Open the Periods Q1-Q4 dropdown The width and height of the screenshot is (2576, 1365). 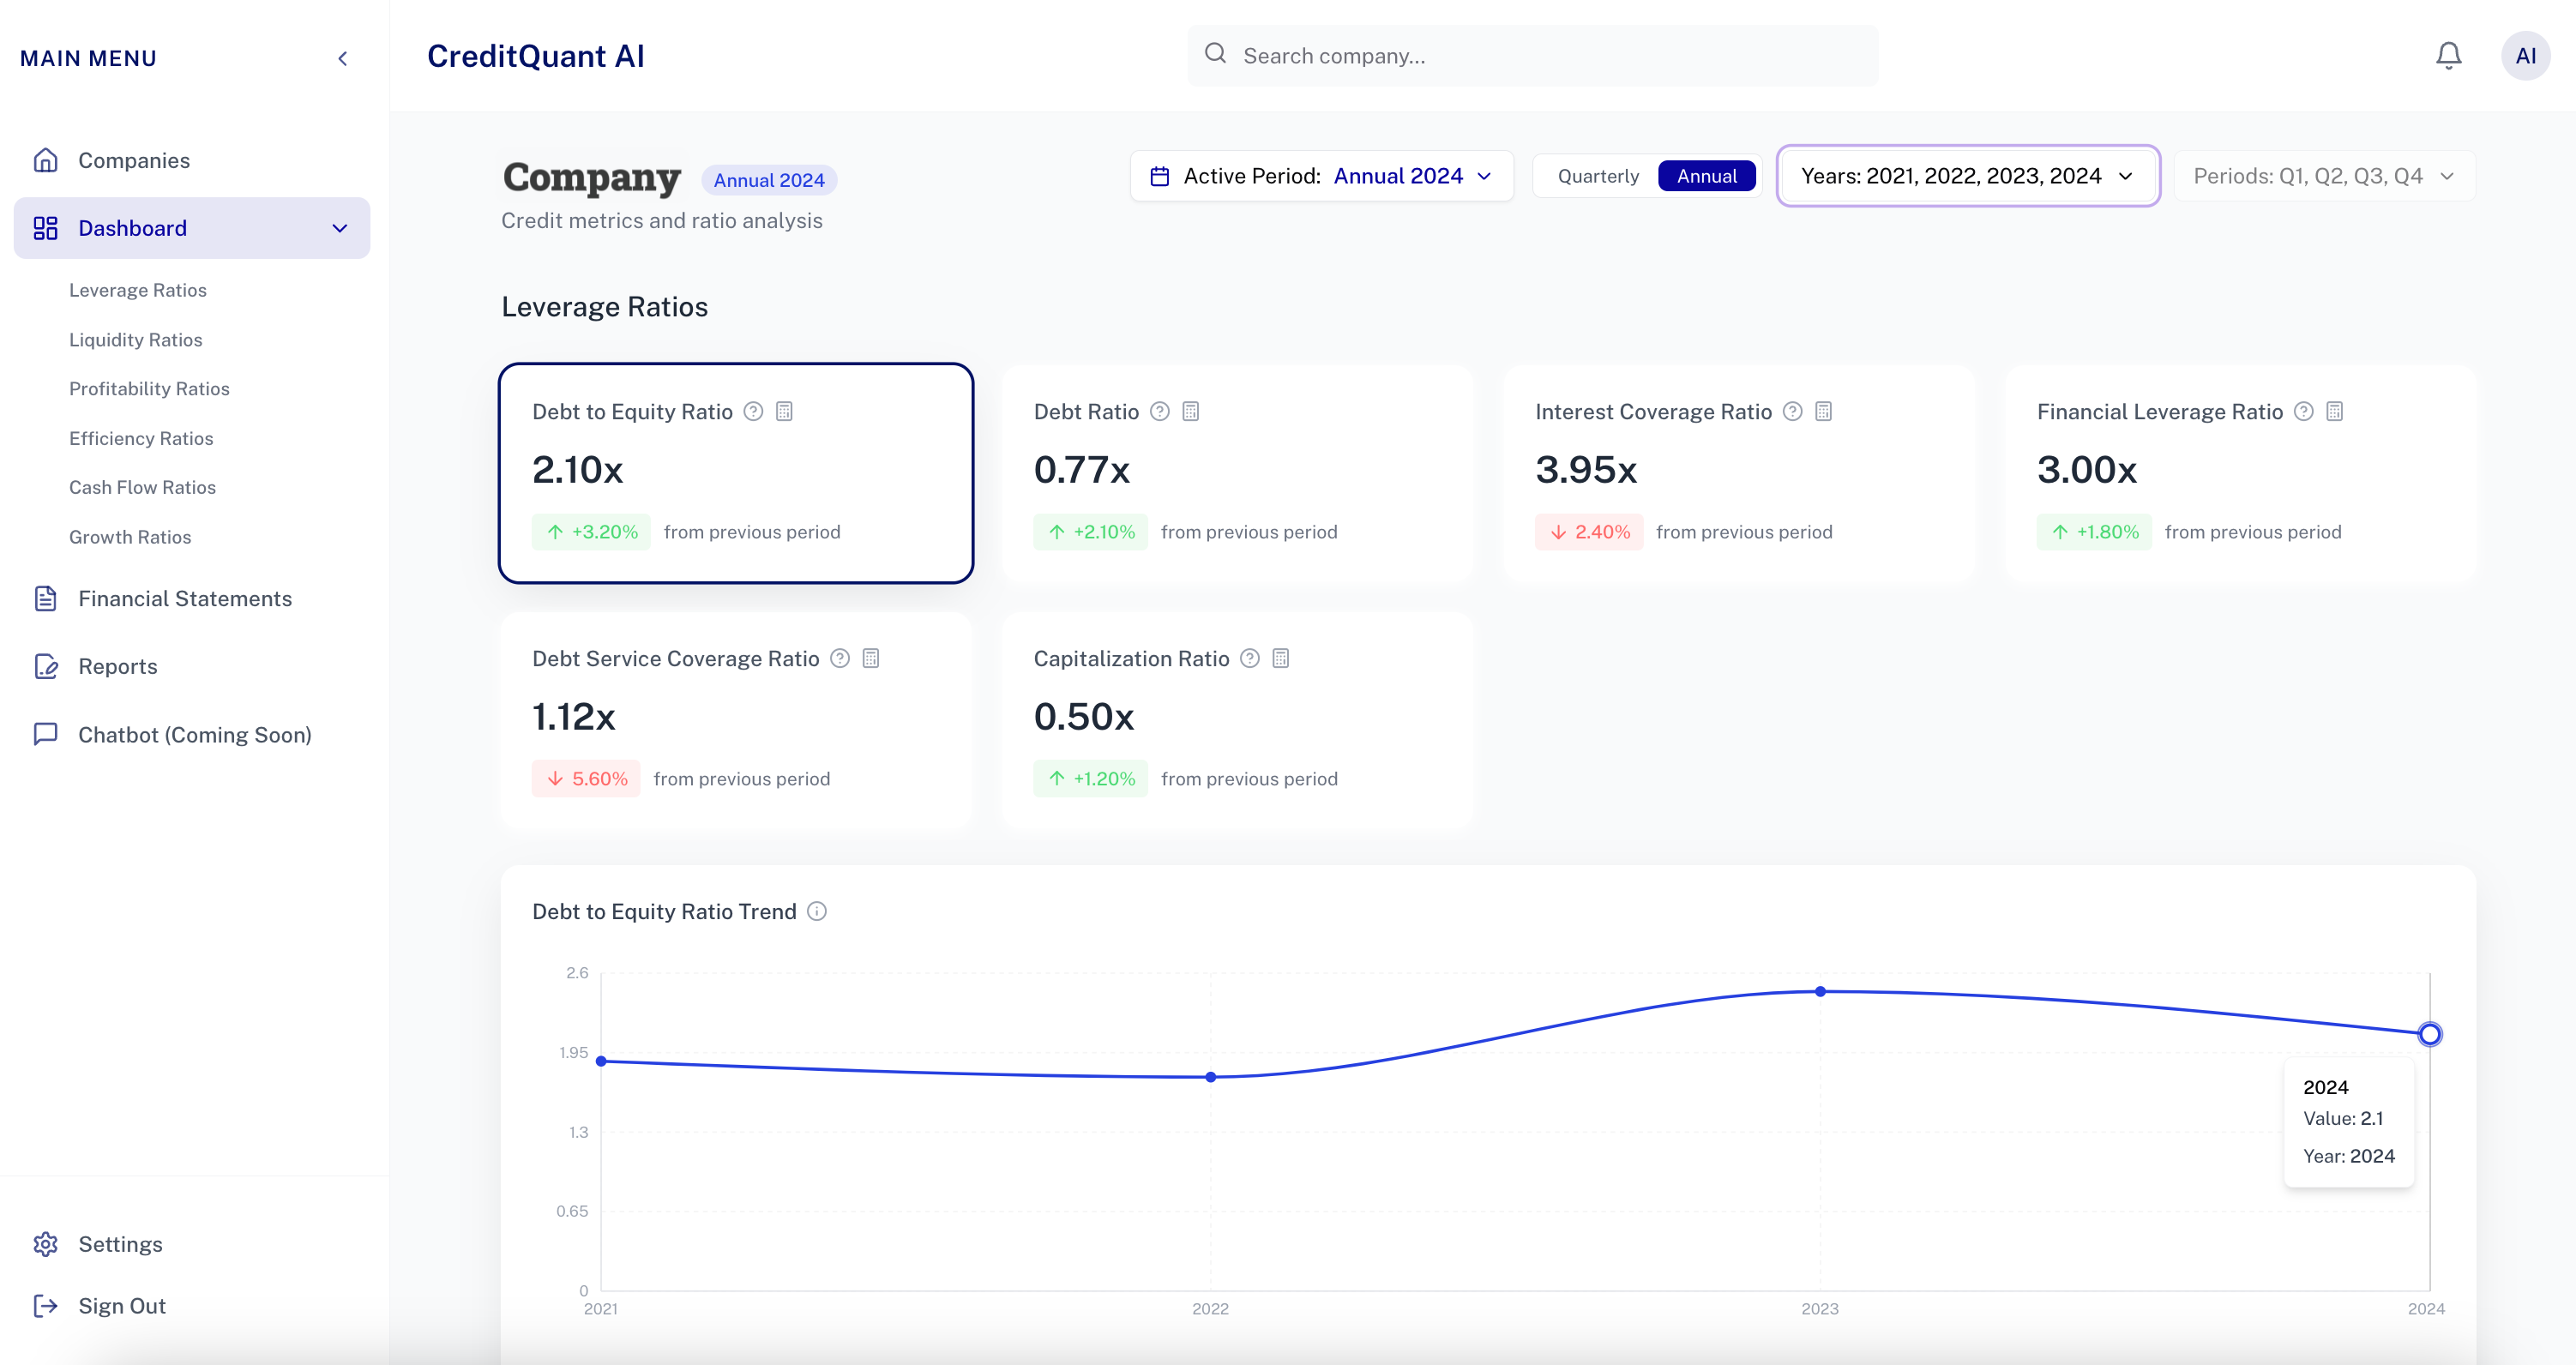2322,175
